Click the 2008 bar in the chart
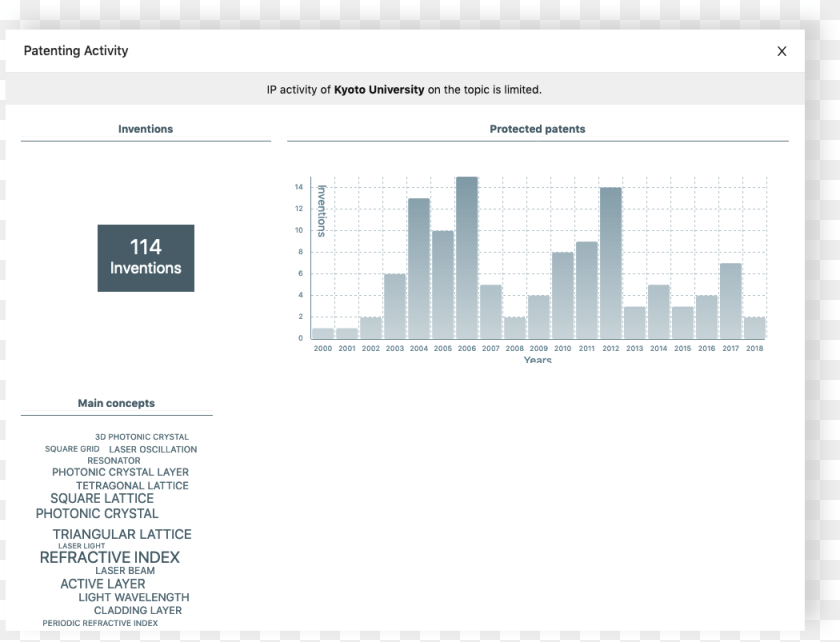Viewport: 840px width, 642px height. point(515,328)
